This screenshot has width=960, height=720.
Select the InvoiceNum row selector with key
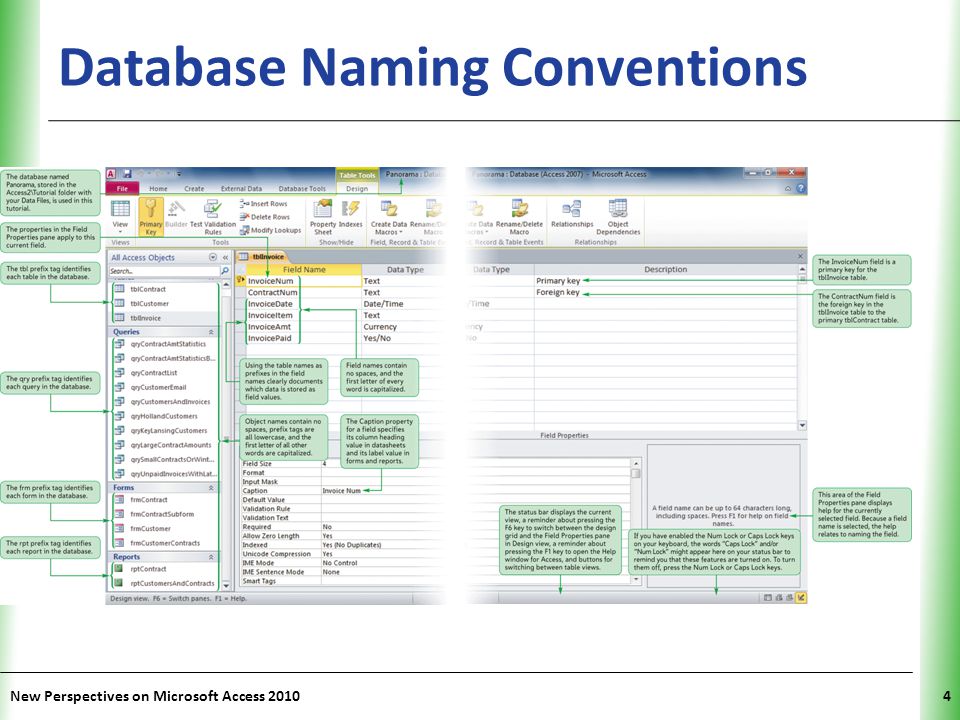(x=241, y=281)
